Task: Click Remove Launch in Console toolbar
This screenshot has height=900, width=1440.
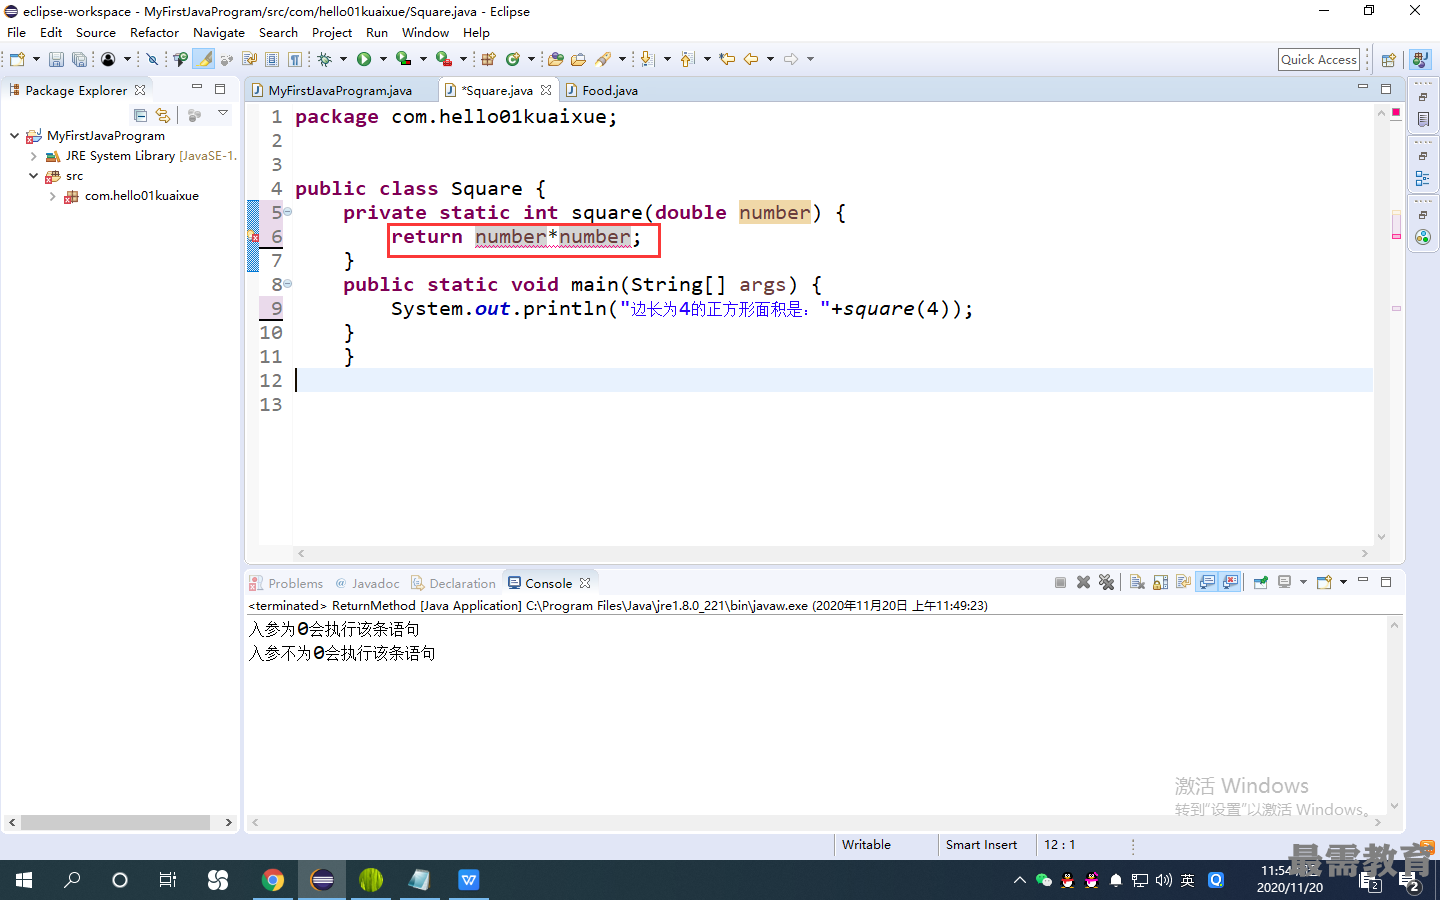Action: (1083, 582)
